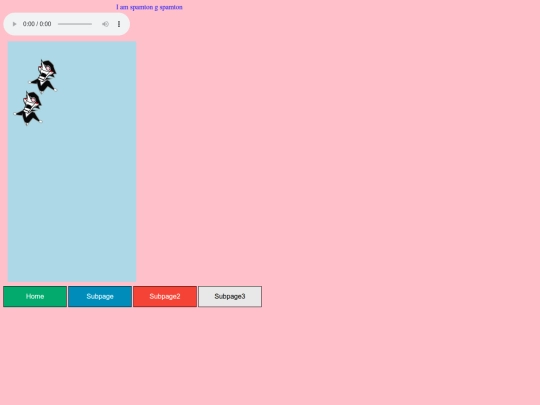This screenshot has width=540, height=405.
Task: Click the upper Spamton character image
Action: coord(43,76)
